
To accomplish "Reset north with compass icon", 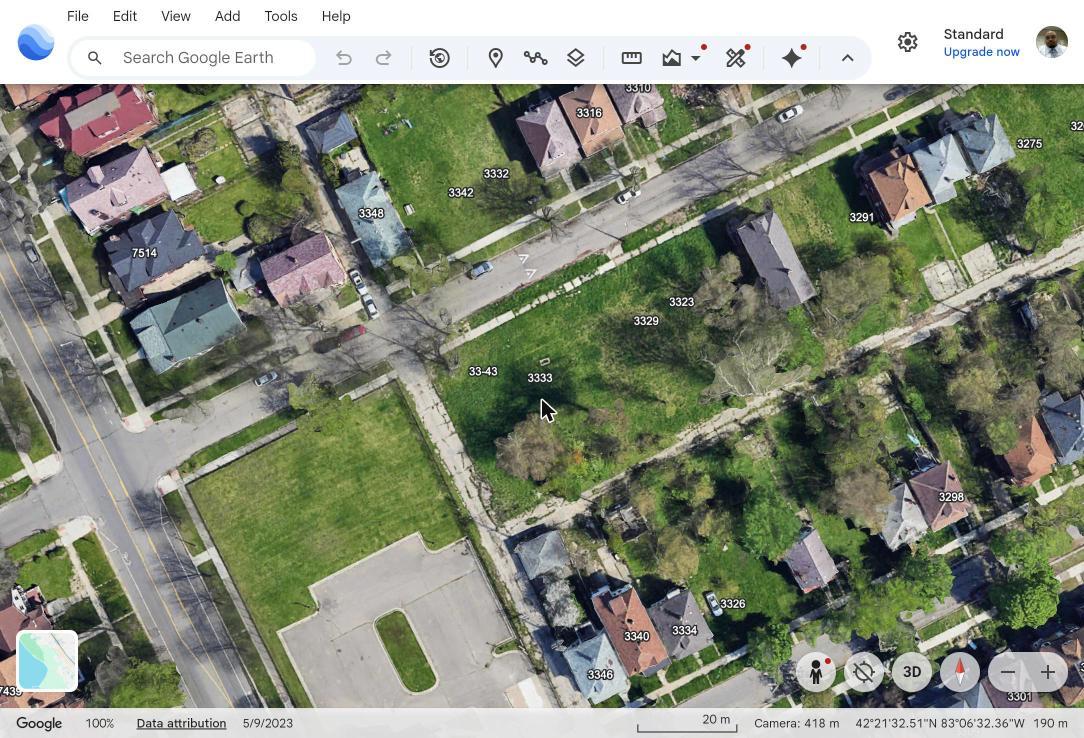I will [x=960, y=672].
